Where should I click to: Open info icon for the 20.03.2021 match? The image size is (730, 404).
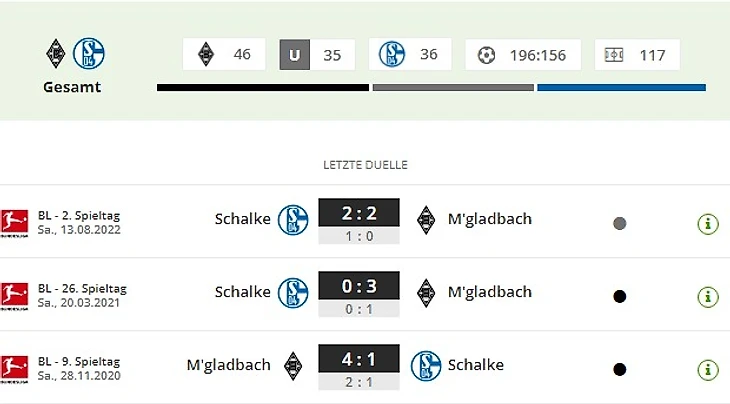tap(708, 297)
